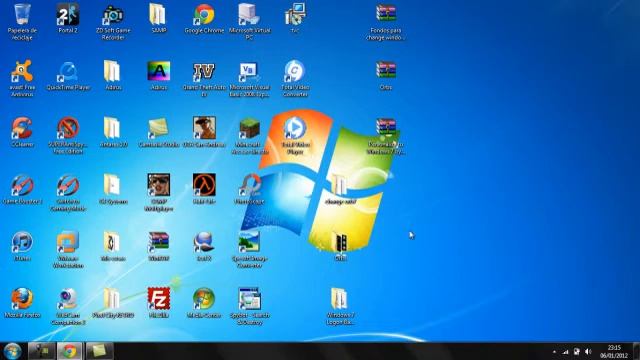This screenshot has width=640, height=360.
Task: Select the Orbs WinRAR archive
Action: [x=386, y=71]
